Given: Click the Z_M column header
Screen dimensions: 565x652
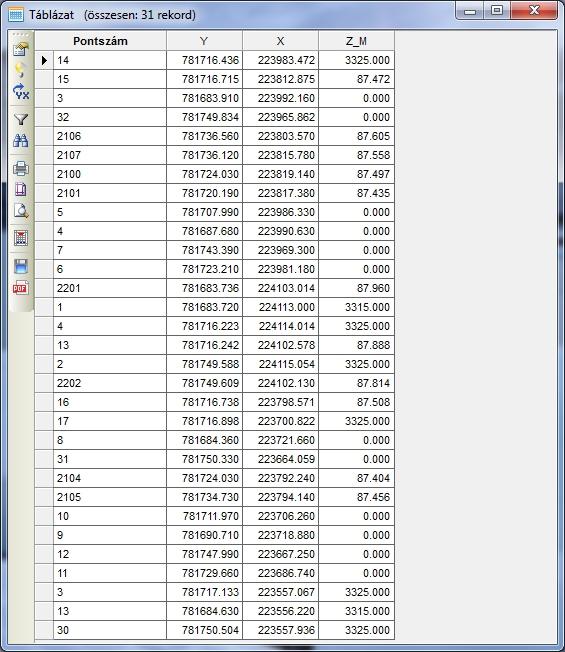Looking at the screenshot, I should coord(356,41).
